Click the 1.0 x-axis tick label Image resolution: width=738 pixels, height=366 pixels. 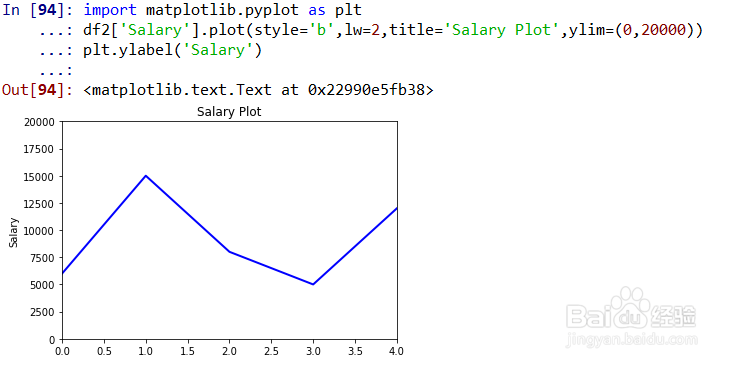pyautogui.click(x=146, y=351)
